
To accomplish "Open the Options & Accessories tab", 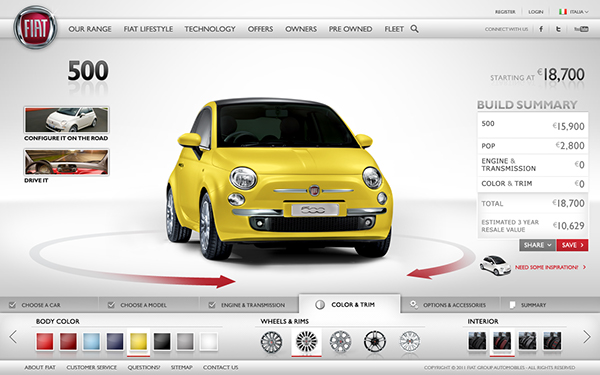I will tap(450, 305).
